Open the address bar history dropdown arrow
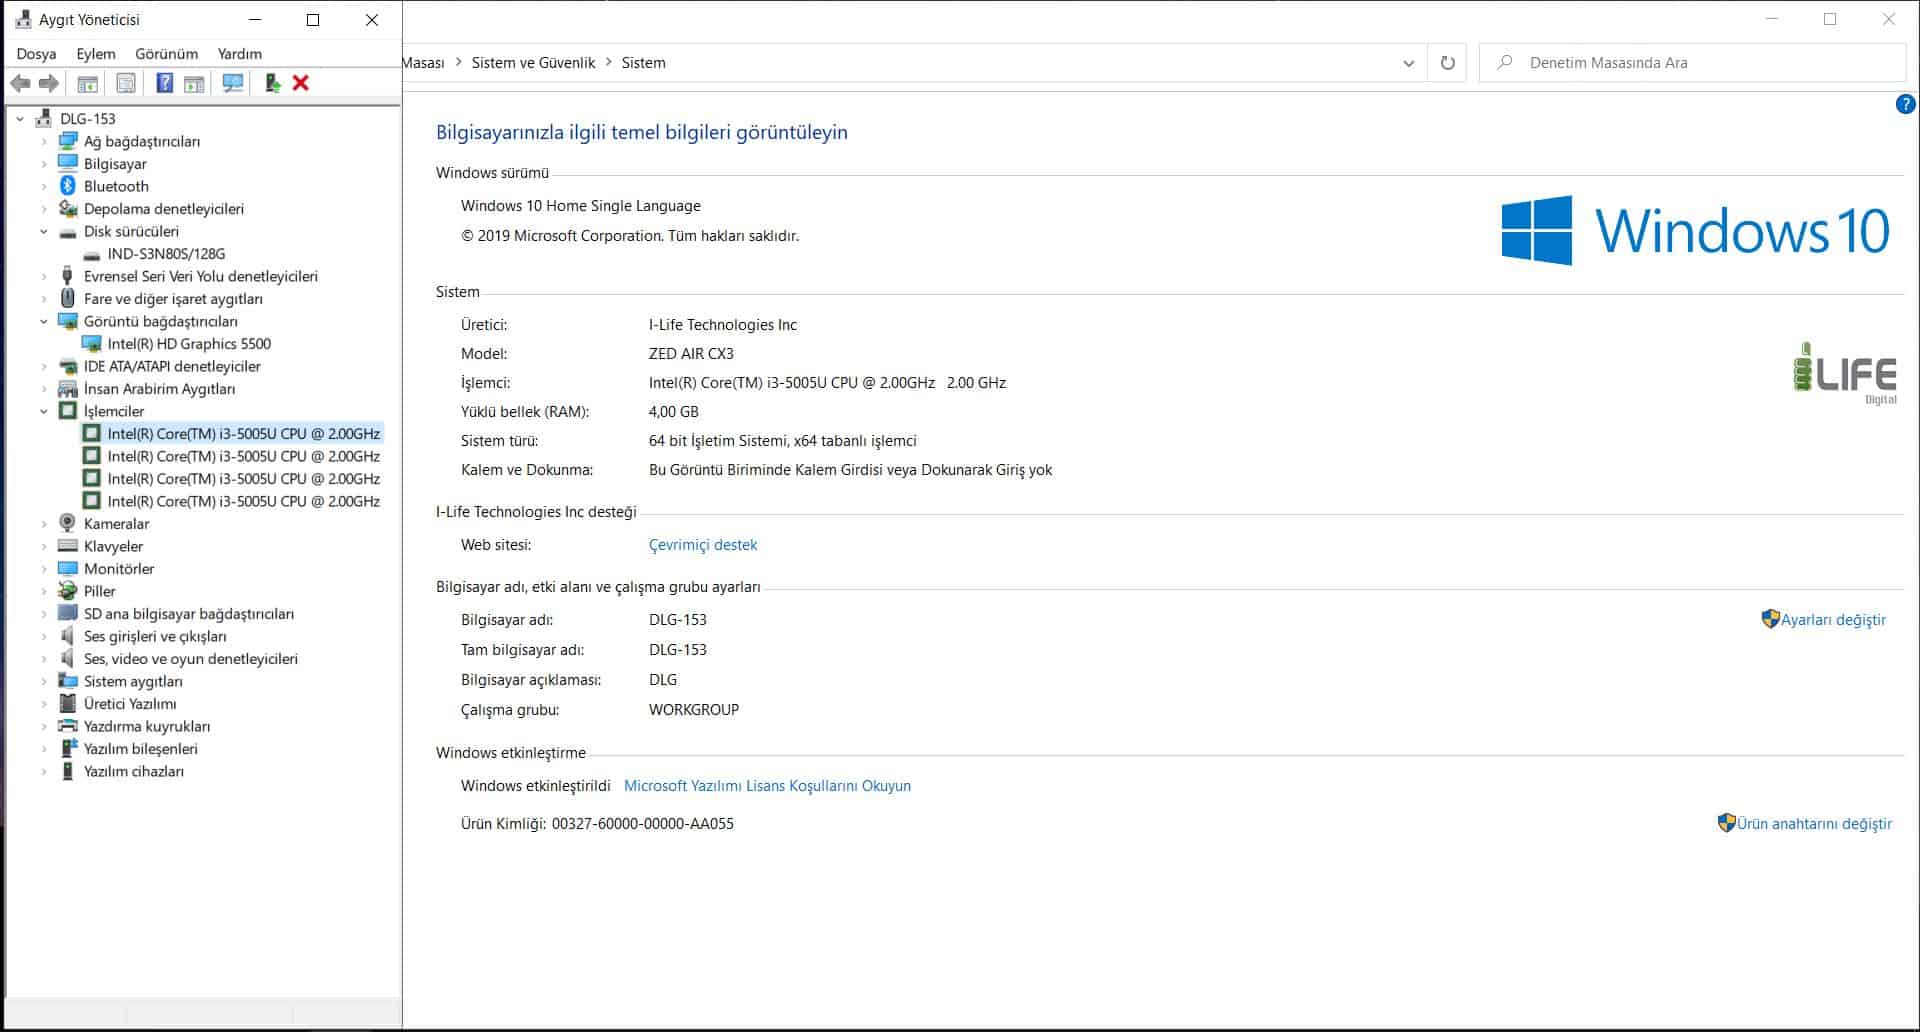Viewport: 1920px width, 1032px height. 1408,63
